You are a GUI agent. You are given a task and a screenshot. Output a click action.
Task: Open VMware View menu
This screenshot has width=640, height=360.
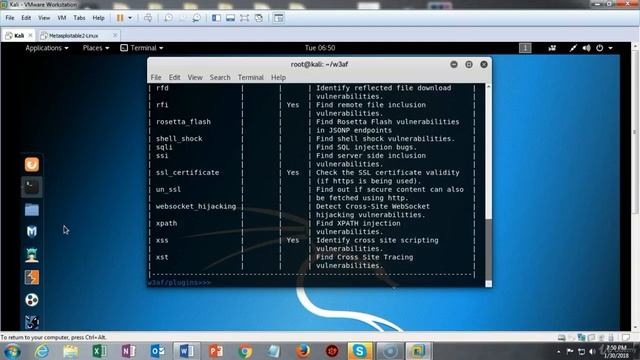click(44, 18)
